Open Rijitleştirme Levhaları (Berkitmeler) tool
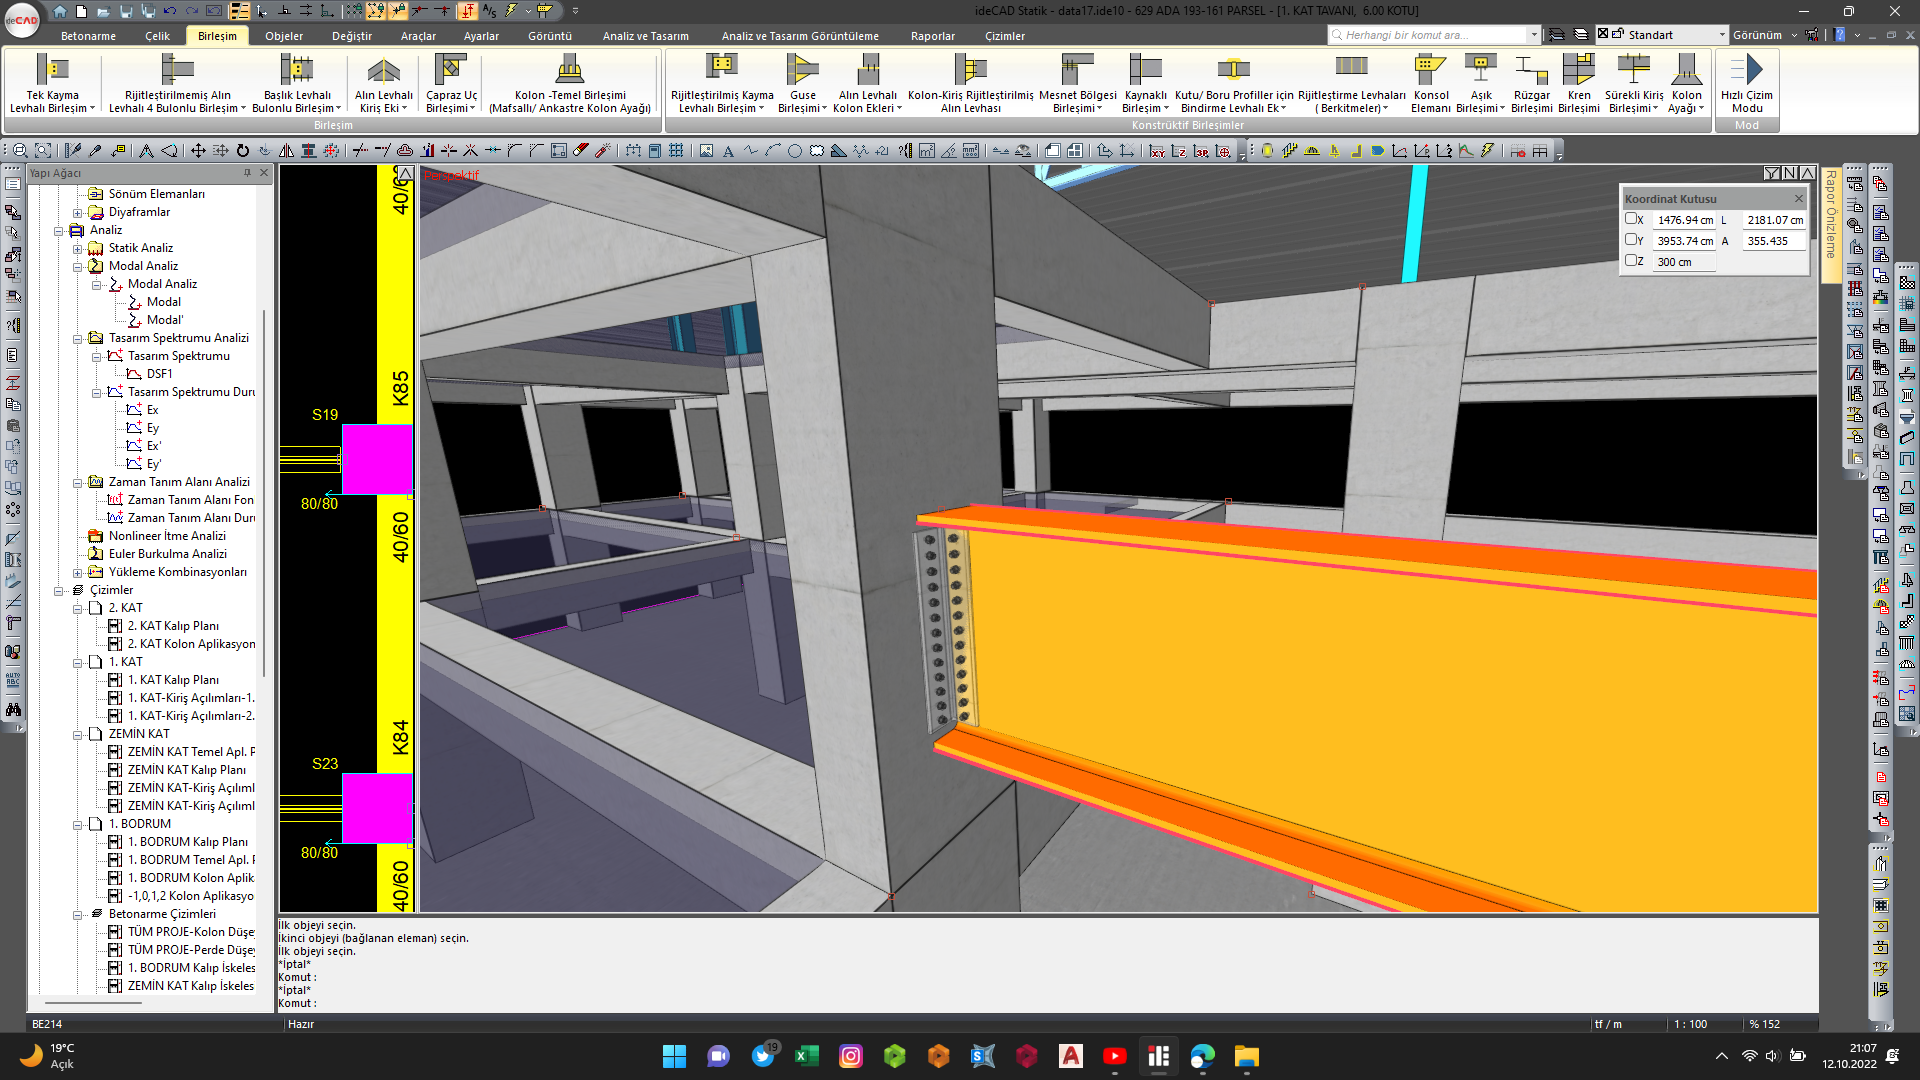This screenshot has width=1920, height=1080. (x=1351, y=84)
